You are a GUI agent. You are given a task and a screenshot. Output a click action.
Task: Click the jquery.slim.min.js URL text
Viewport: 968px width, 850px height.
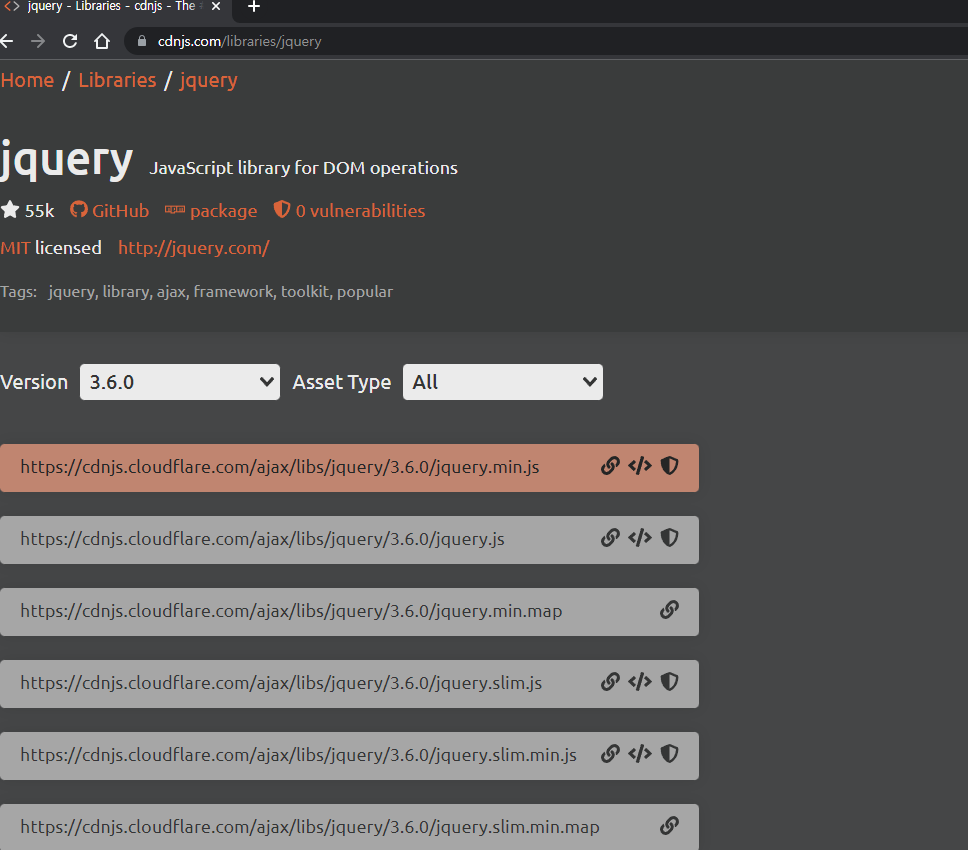pyautogui.click(x=298, y=755)
